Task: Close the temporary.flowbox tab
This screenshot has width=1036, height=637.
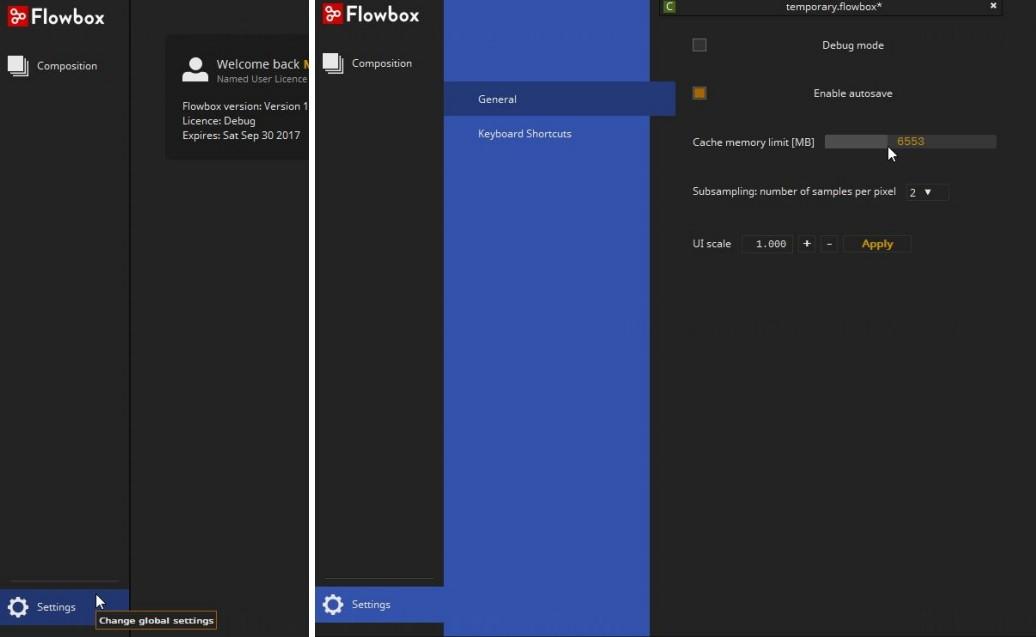Action: coord(993,5)
